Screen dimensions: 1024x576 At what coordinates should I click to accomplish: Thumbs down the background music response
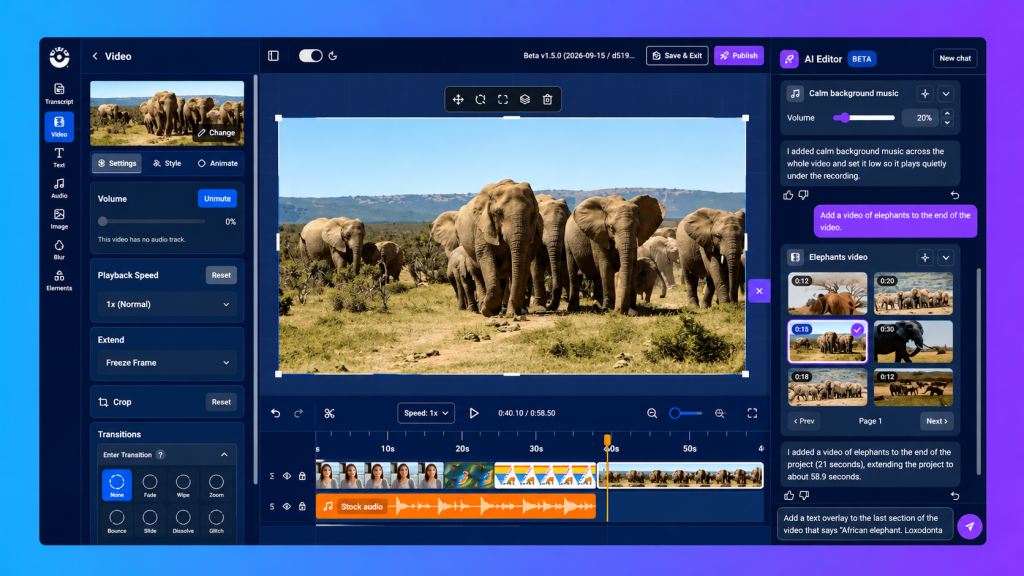(x=804, y=195)
